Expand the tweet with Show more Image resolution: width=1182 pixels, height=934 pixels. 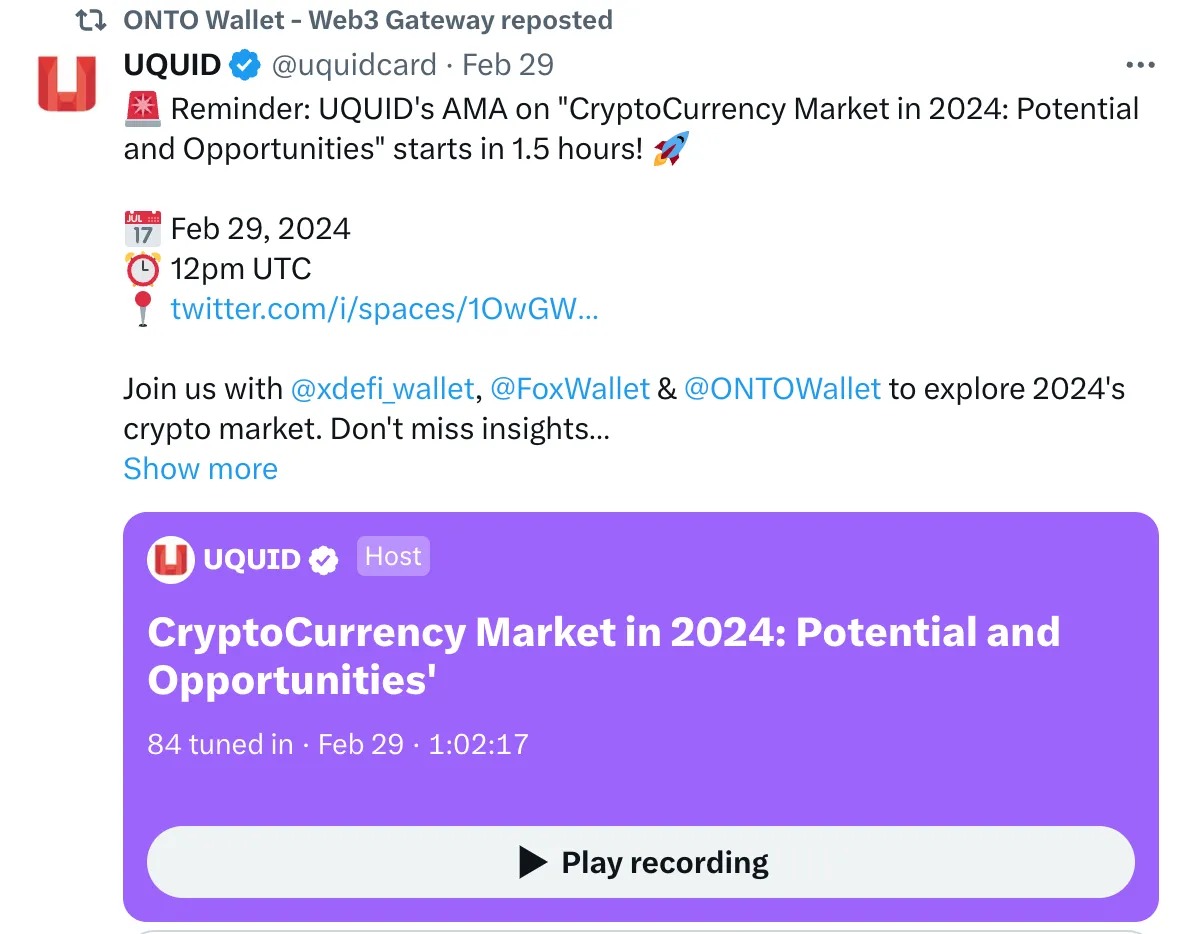[x=200, y=469]
